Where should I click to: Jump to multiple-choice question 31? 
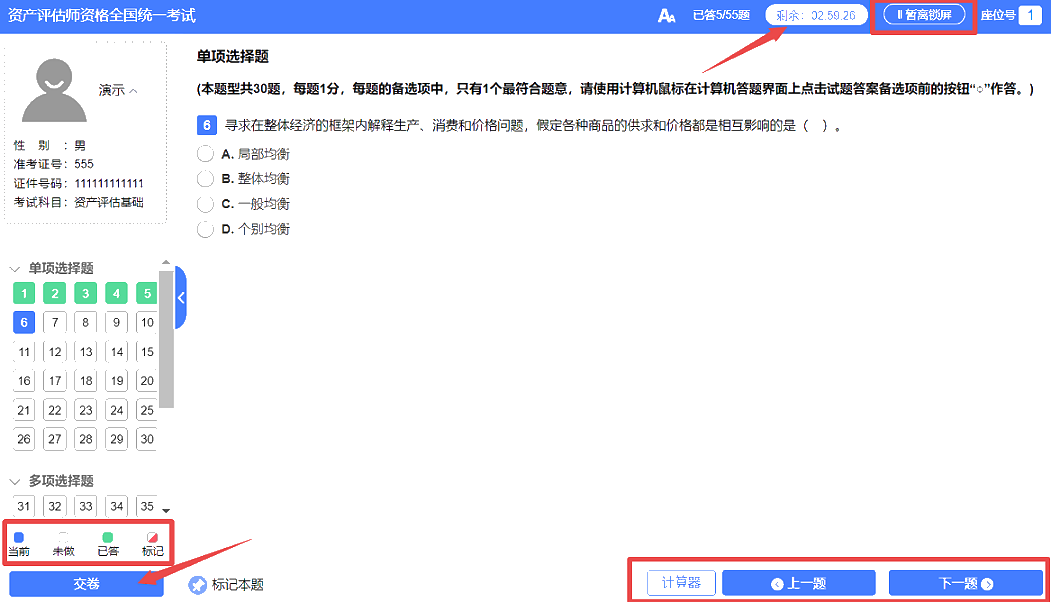pos(24,506)
